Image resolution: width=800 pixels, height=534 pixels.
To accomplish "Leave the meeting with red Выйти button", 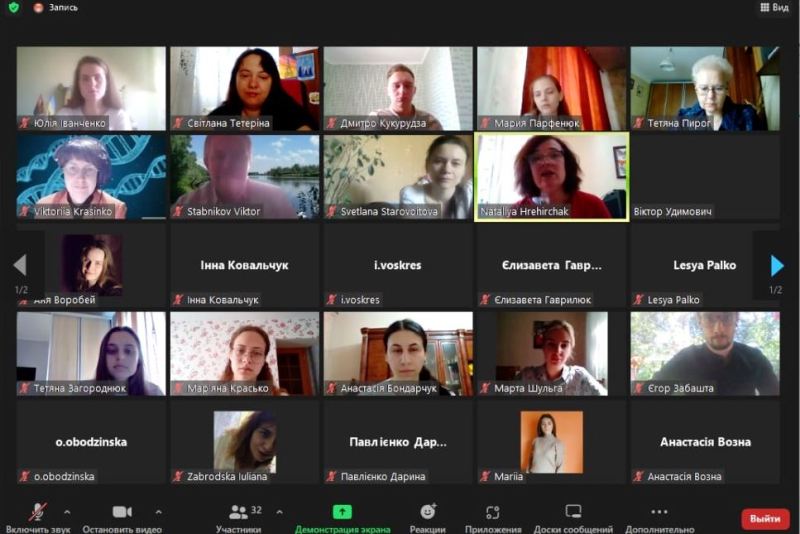I will pyautogui.click(x=765, y=519).
